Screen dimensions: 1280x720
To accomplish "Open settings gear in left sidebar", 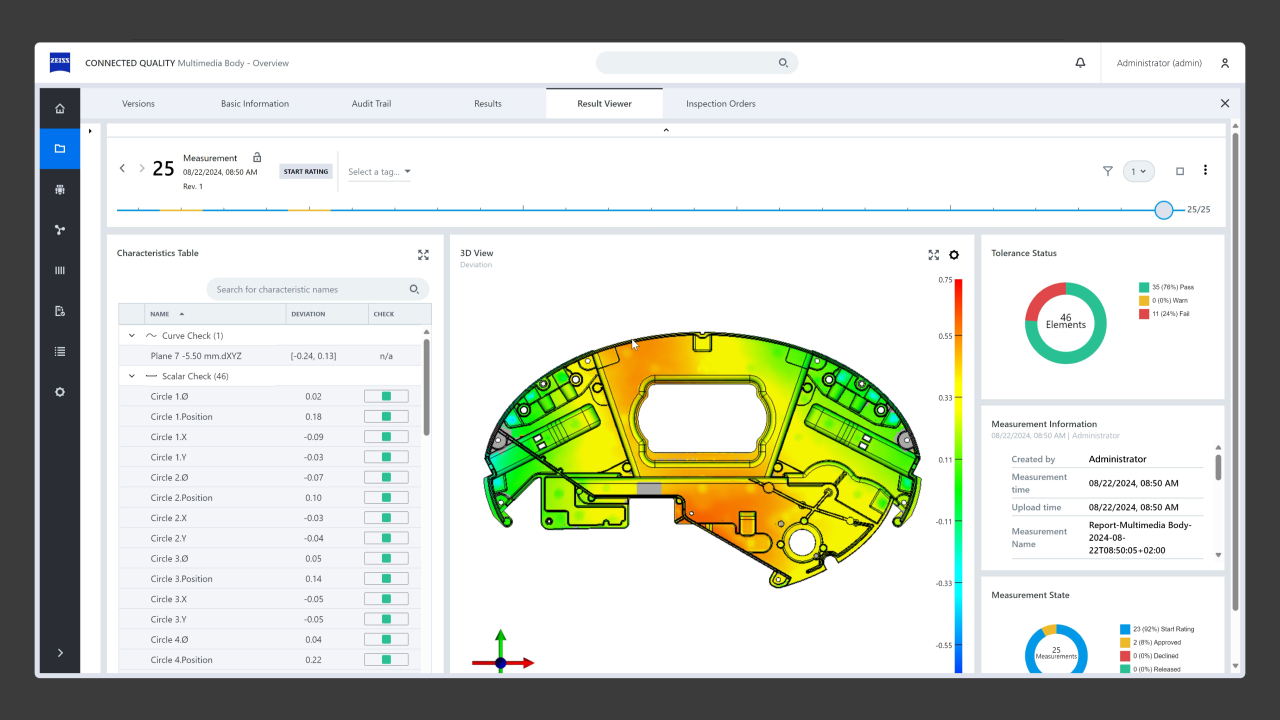I will [60, 392].
